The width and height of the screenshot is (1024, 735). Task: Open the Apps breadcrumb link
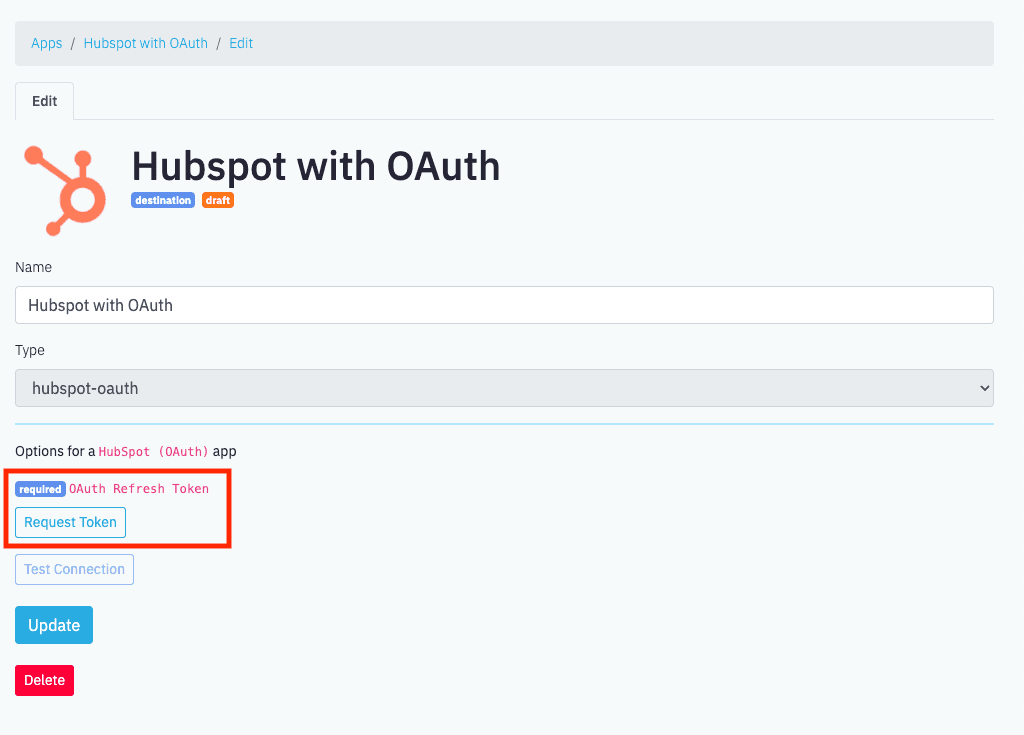tap(46, 43)
